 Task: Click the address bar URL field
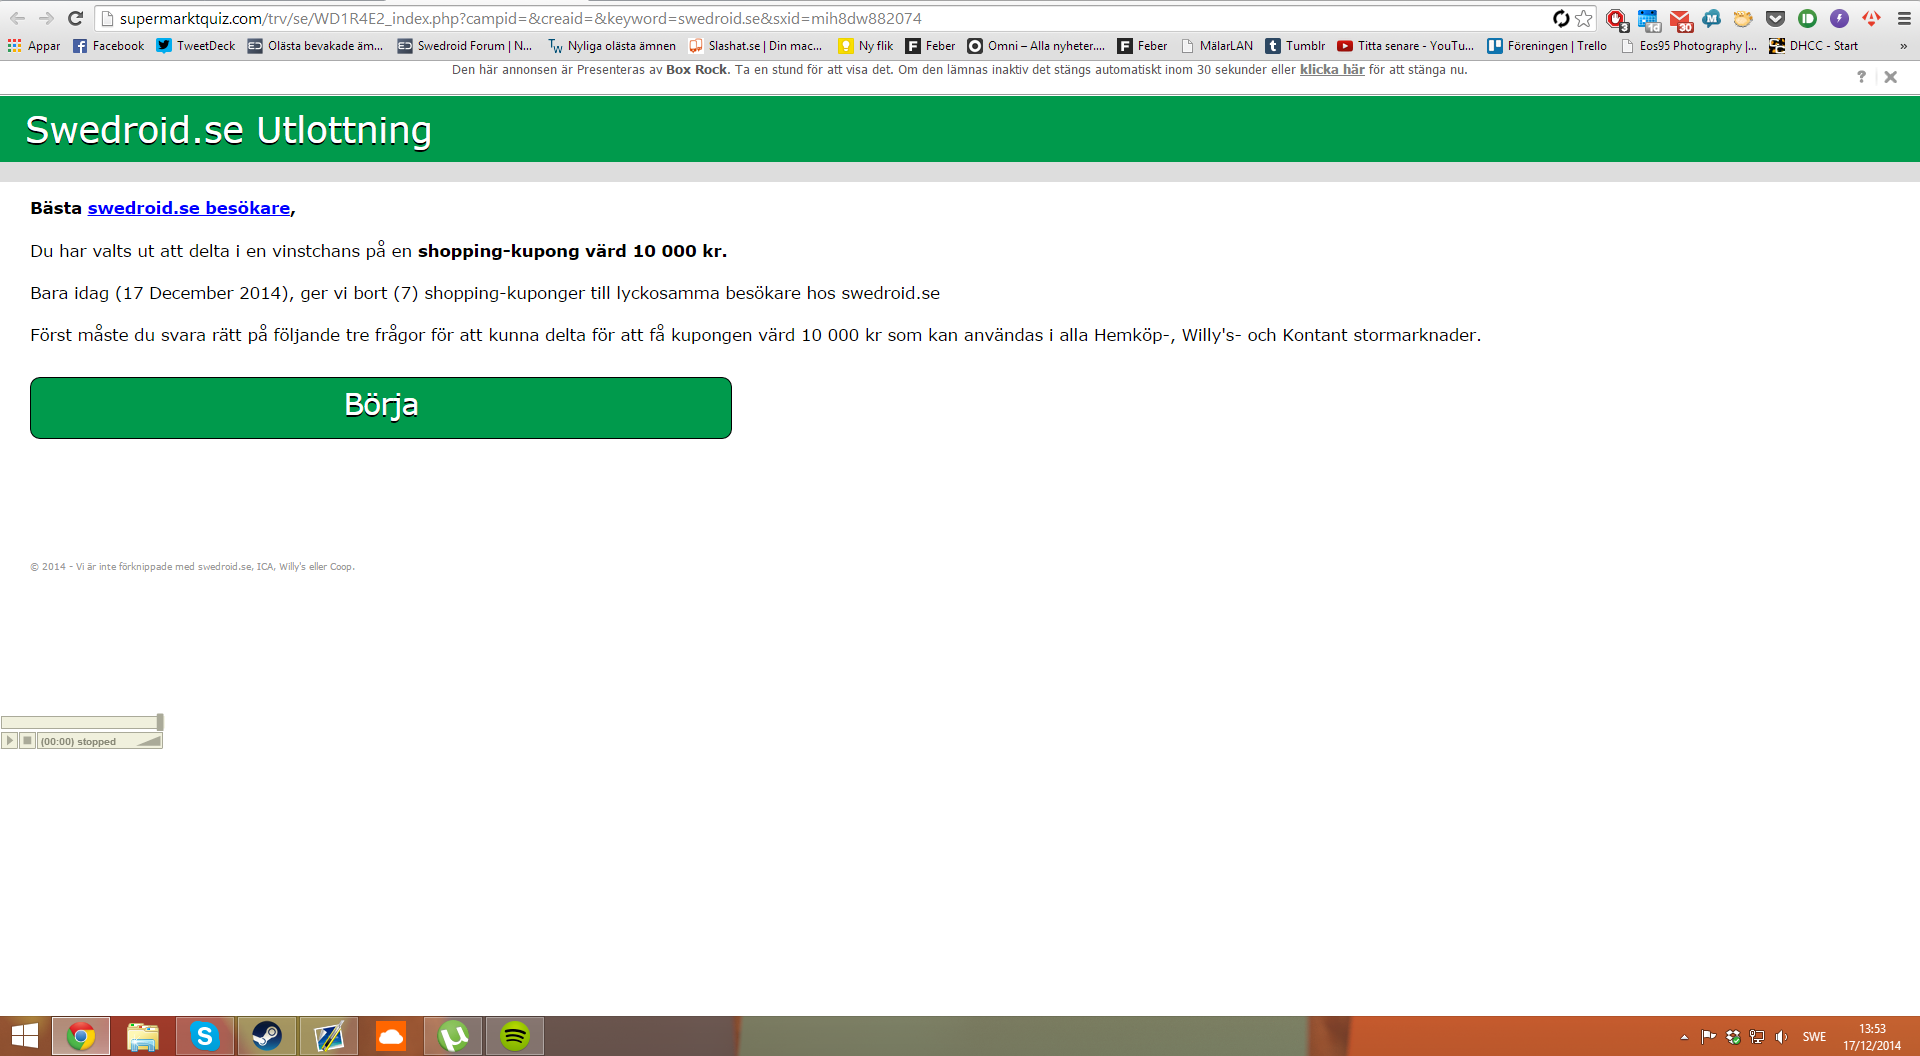click(x=820, y=18)
